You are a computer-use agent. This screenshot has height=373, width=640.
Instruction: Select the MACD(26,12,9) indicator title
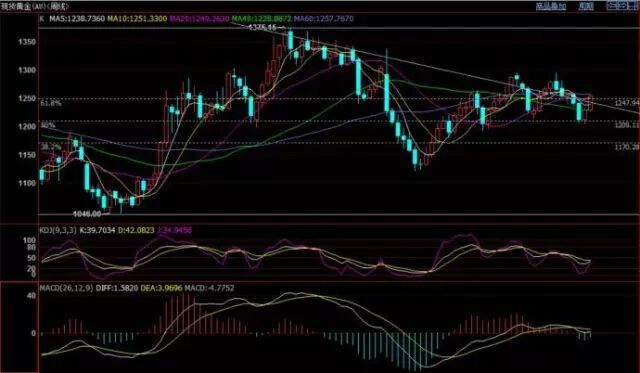tap(67, 288)
